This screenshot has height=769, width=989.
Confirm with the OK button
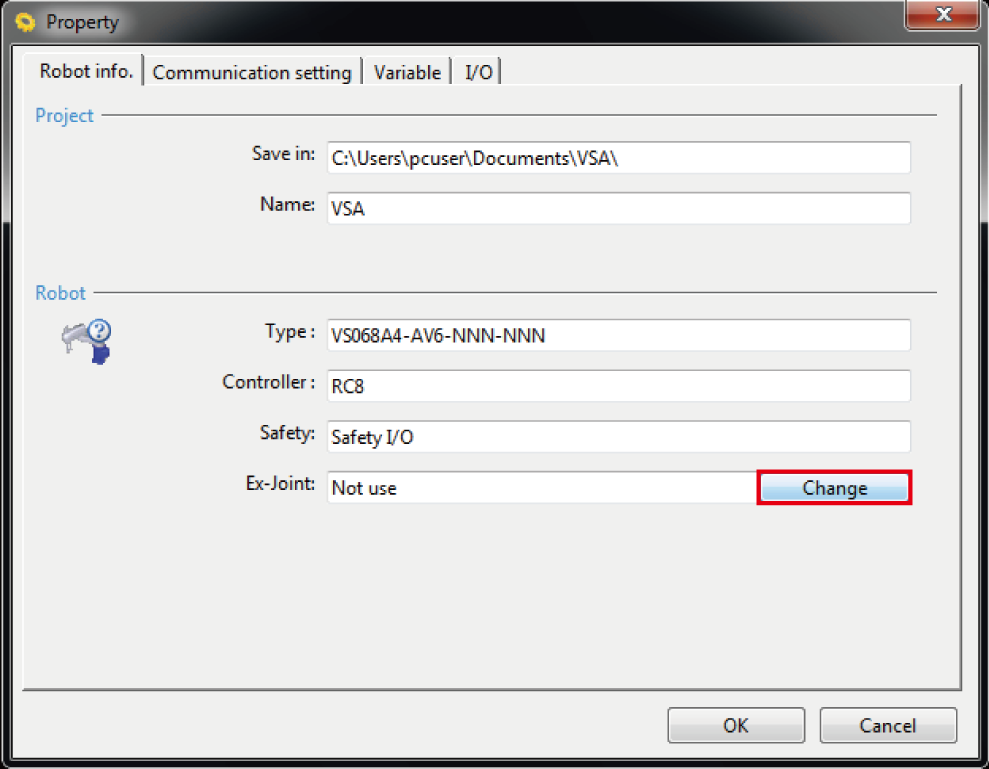pyautogui.click(x=735, y=726)
